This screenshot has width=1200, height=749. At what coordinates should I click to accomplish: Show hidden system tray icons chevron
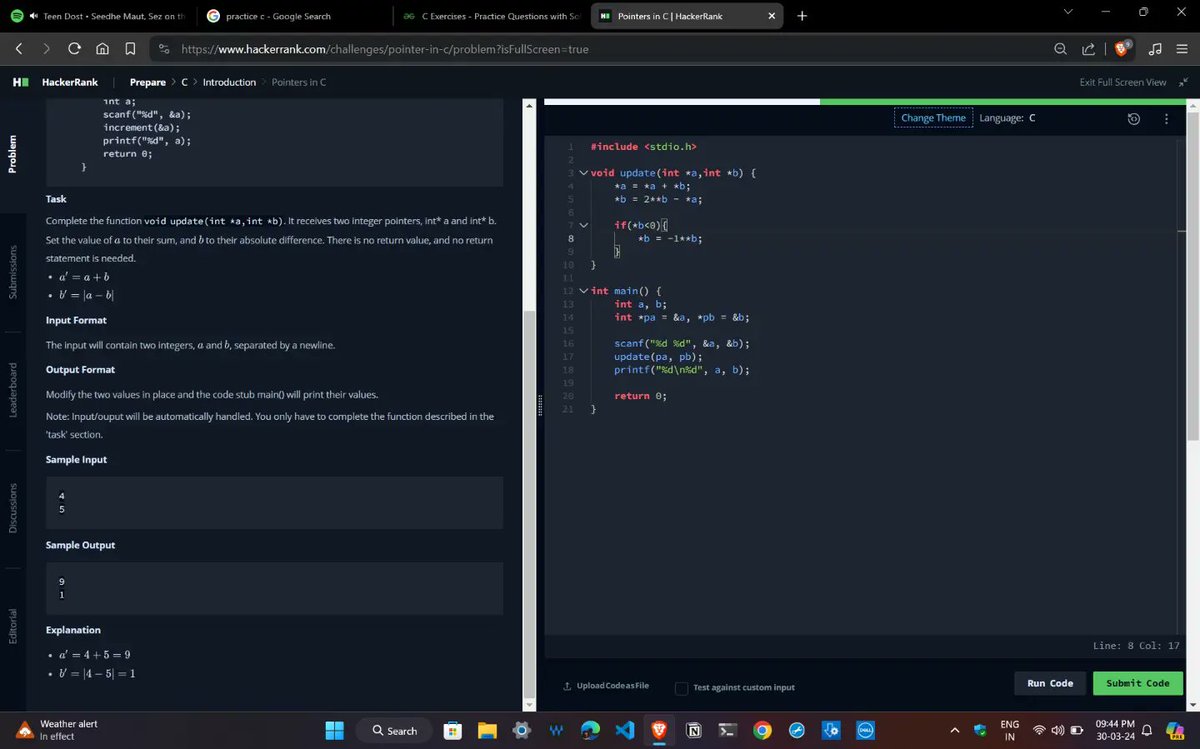click(x=954, y=730)
